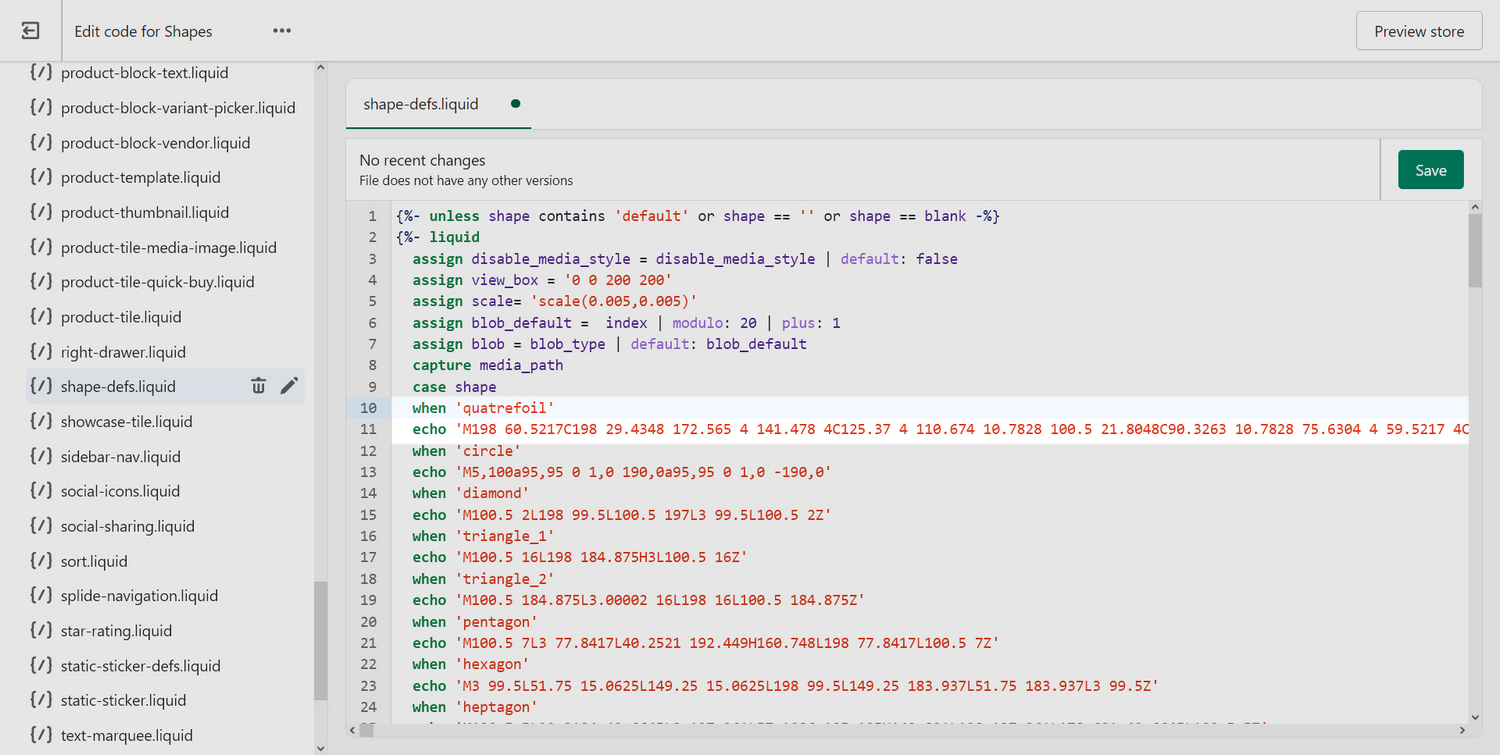Click the liquid icon beside social-icons.liquid
This screenshot has width=1500, height=755.
[41, 491]
